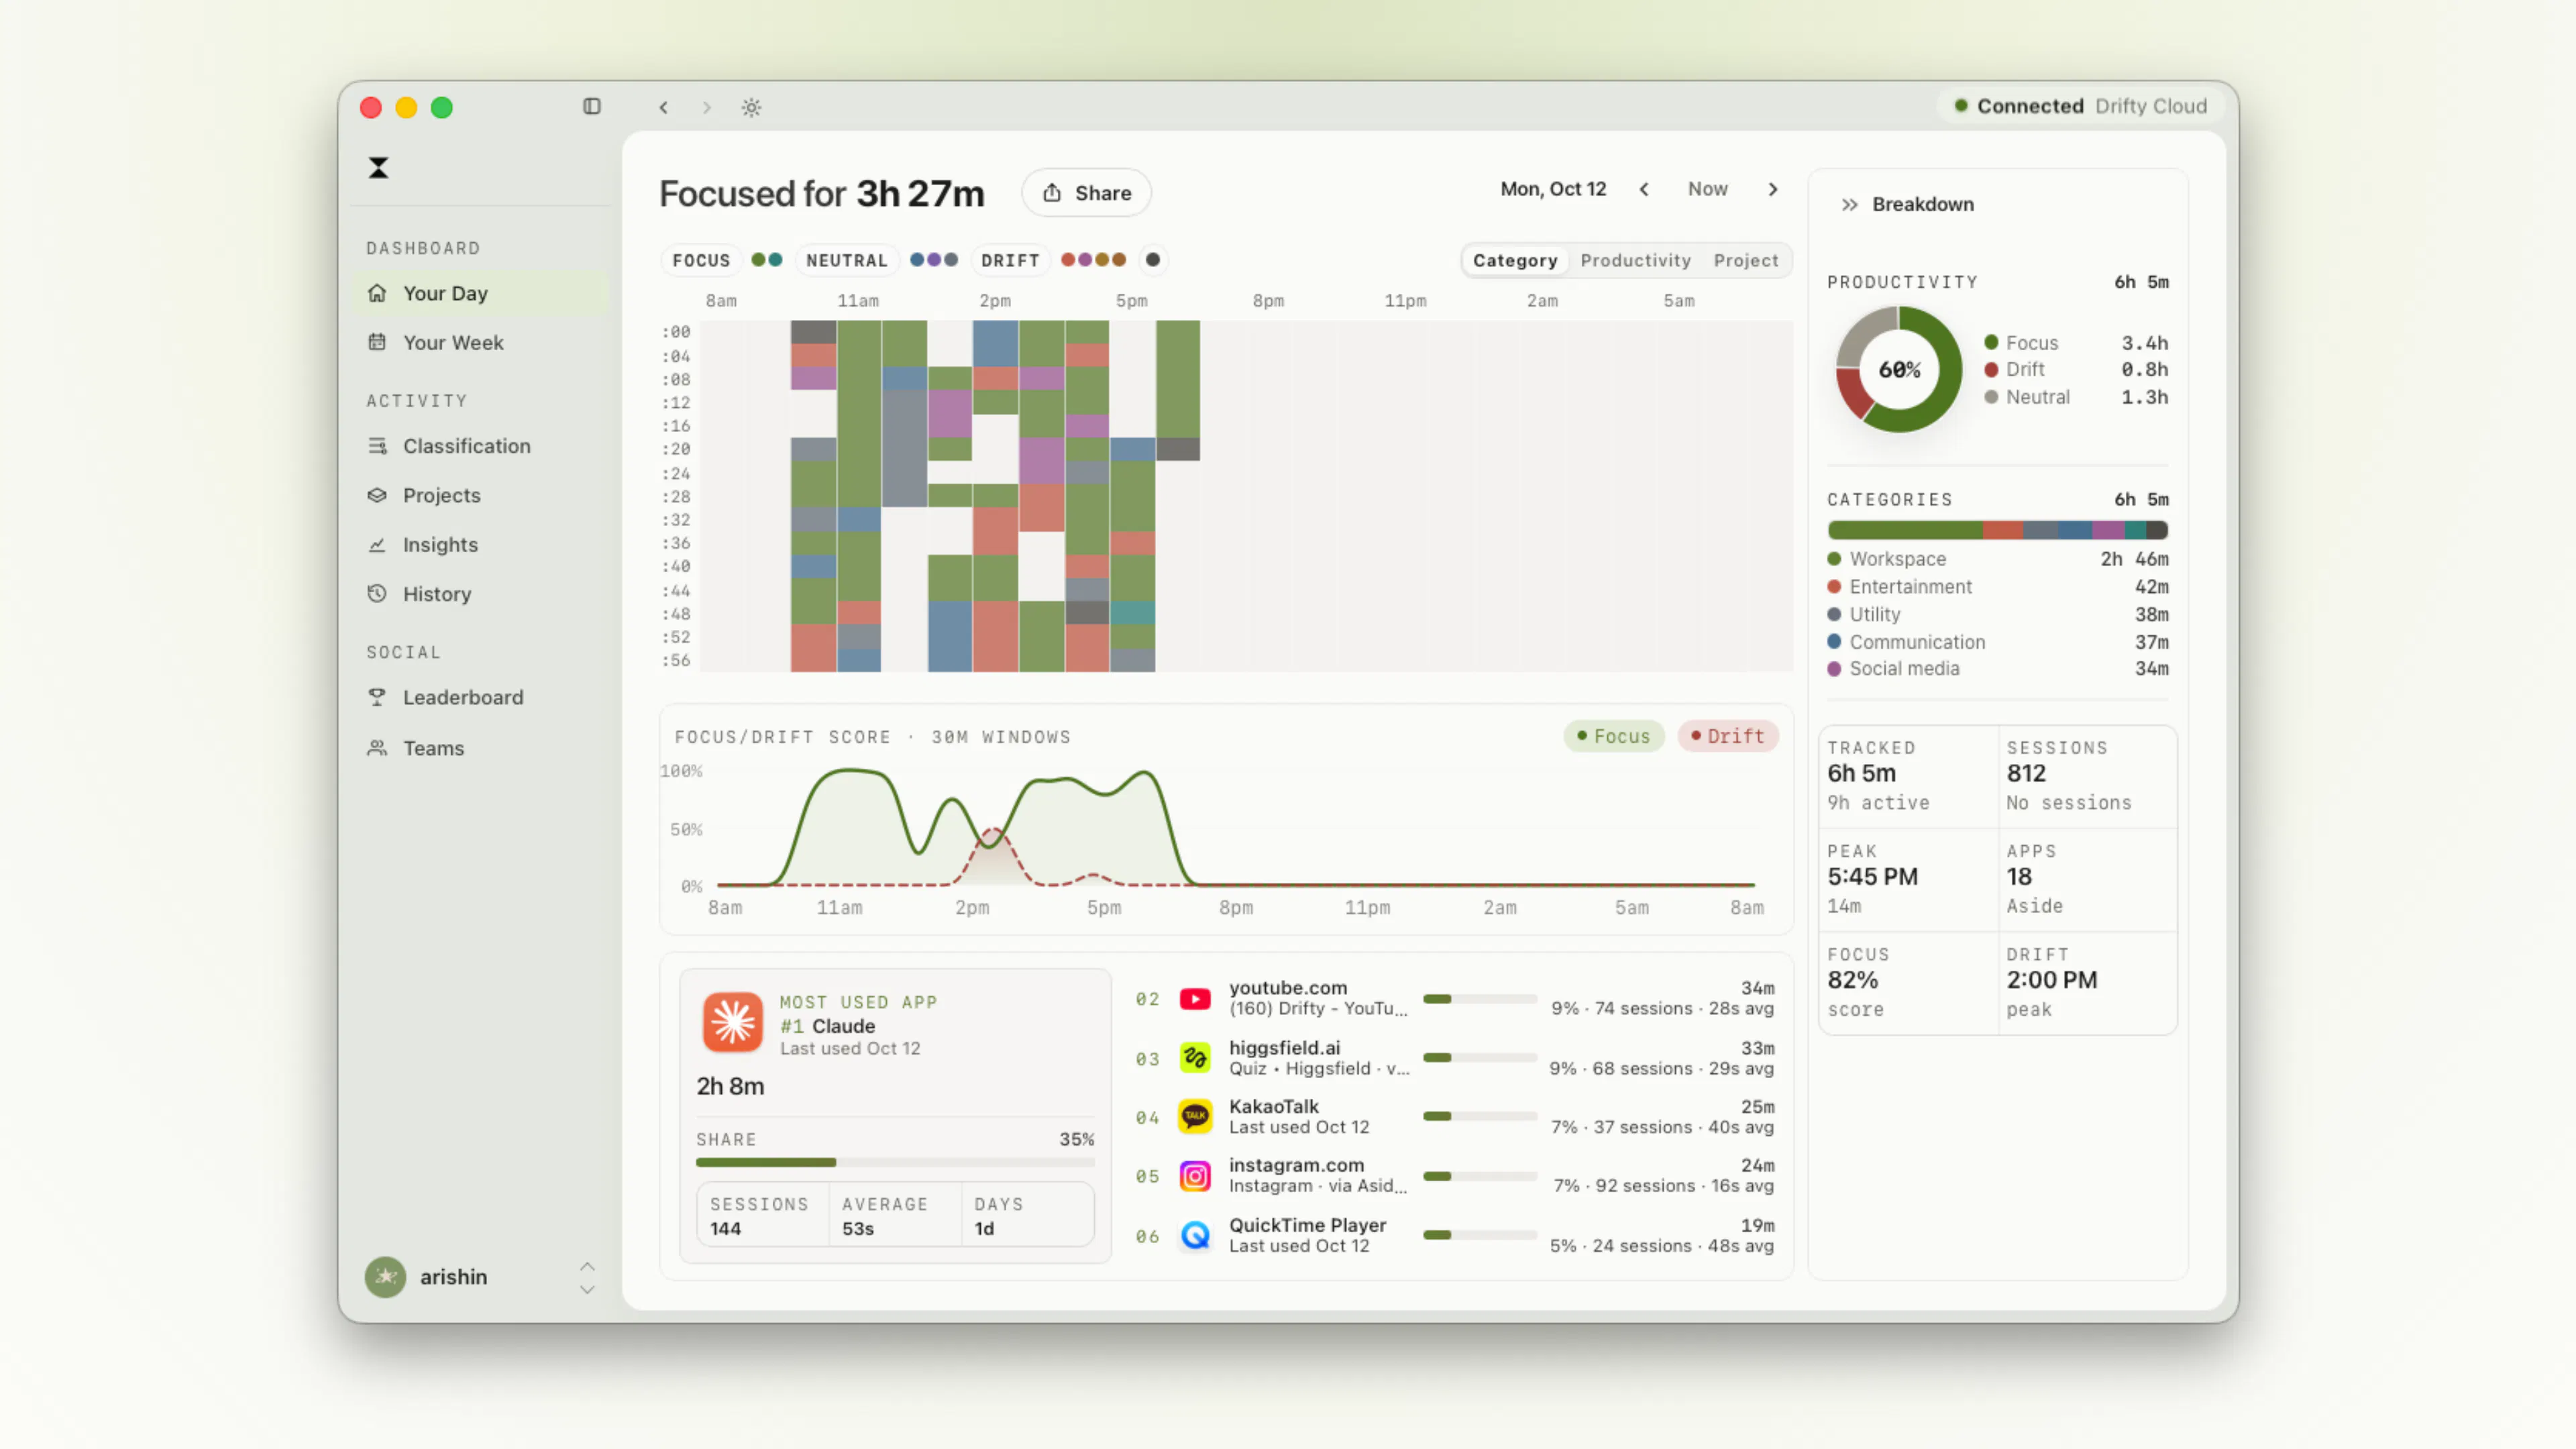The image size is (2576, 1449).
Task: Click the Drifty hourglass logo
Action: [x=378, y=167]
